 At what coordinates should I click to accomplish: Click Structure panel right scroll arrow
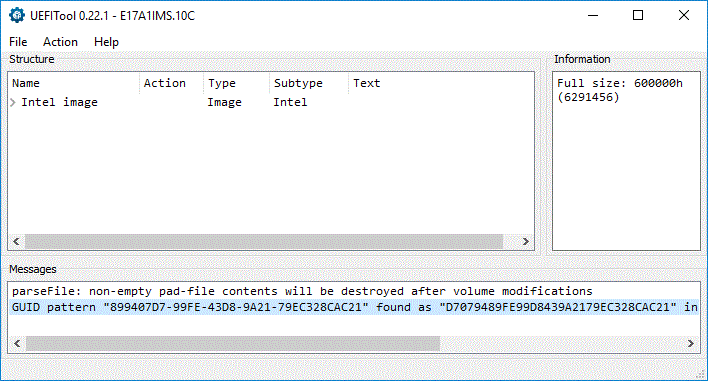click(526, 242)
